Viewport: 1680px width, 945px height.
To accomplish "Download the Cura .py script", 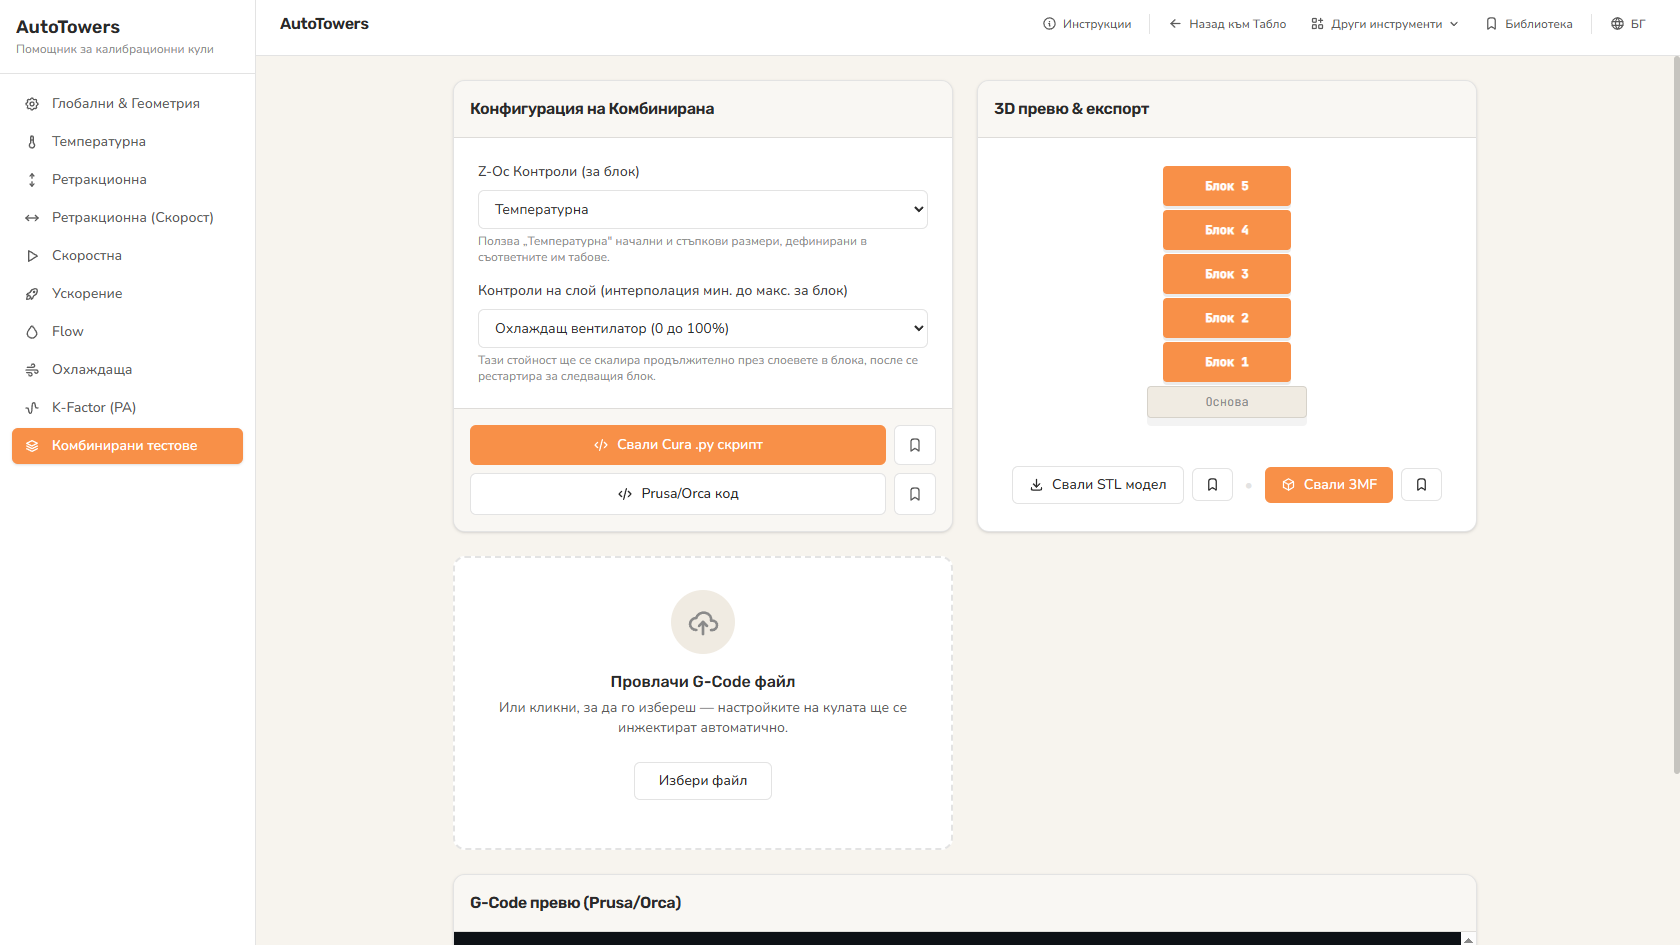I will pyautogui.click(x=678, y=445).
